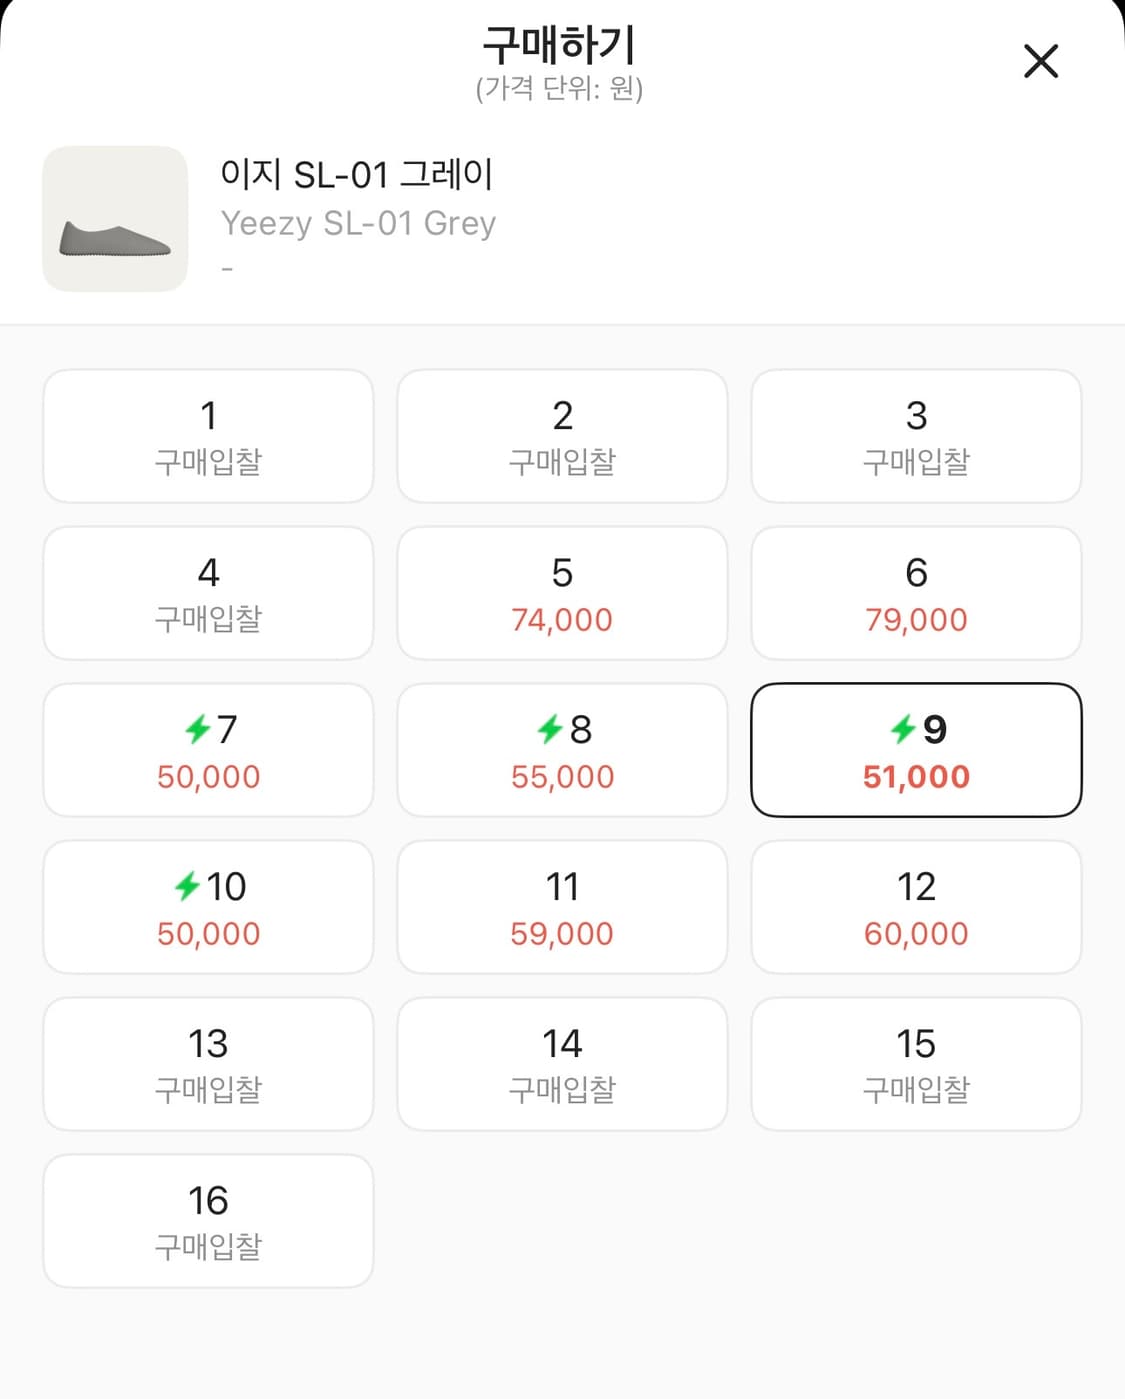Tap the 55,000 price on size 8
This screenshot has width=1125, height=1399.
pyautogui.click(x=562, y=777)
